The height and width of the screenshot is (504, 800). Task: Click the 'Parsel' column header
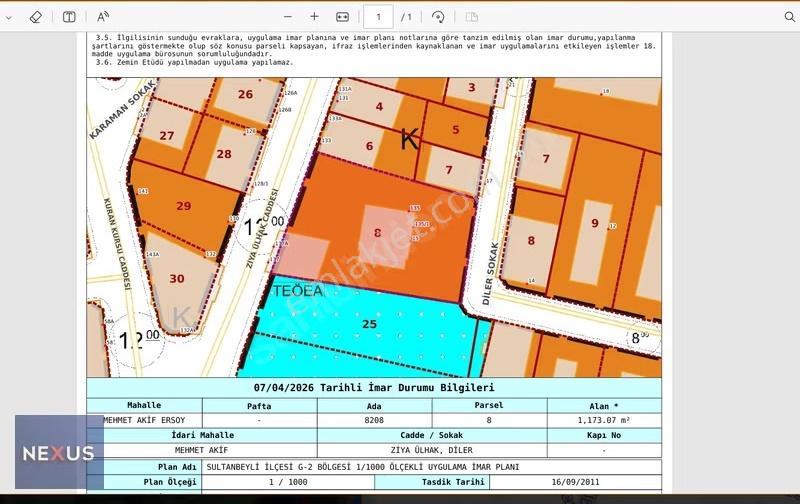[x=489, y=405]
